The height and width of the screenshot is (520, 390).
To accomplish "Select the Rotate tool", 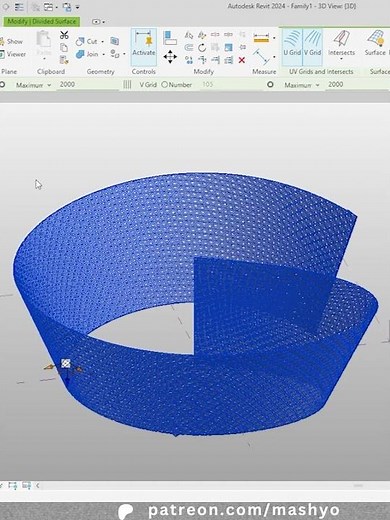I will (x=202, y=48).
